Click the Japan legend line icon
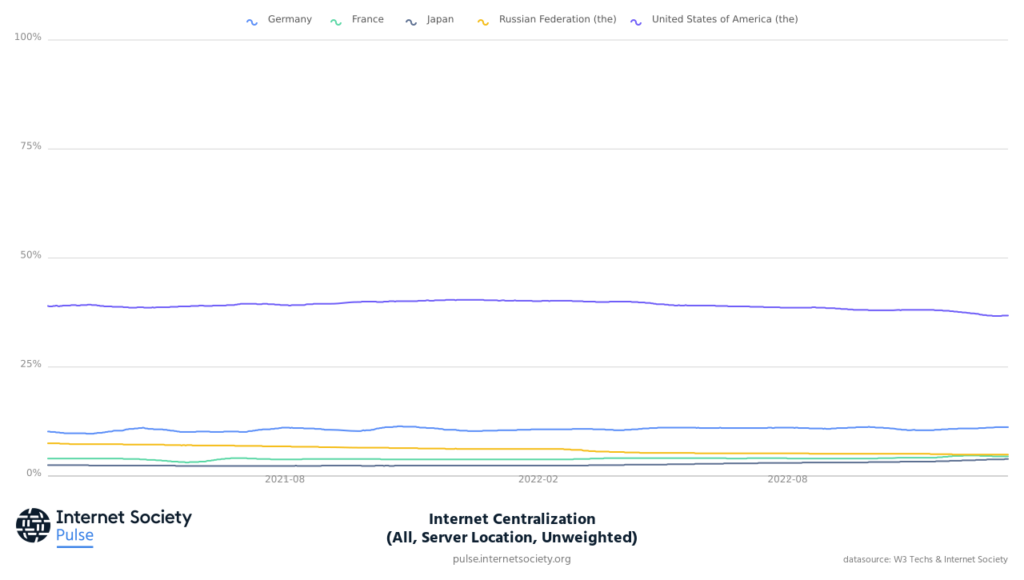 [411, 21]
